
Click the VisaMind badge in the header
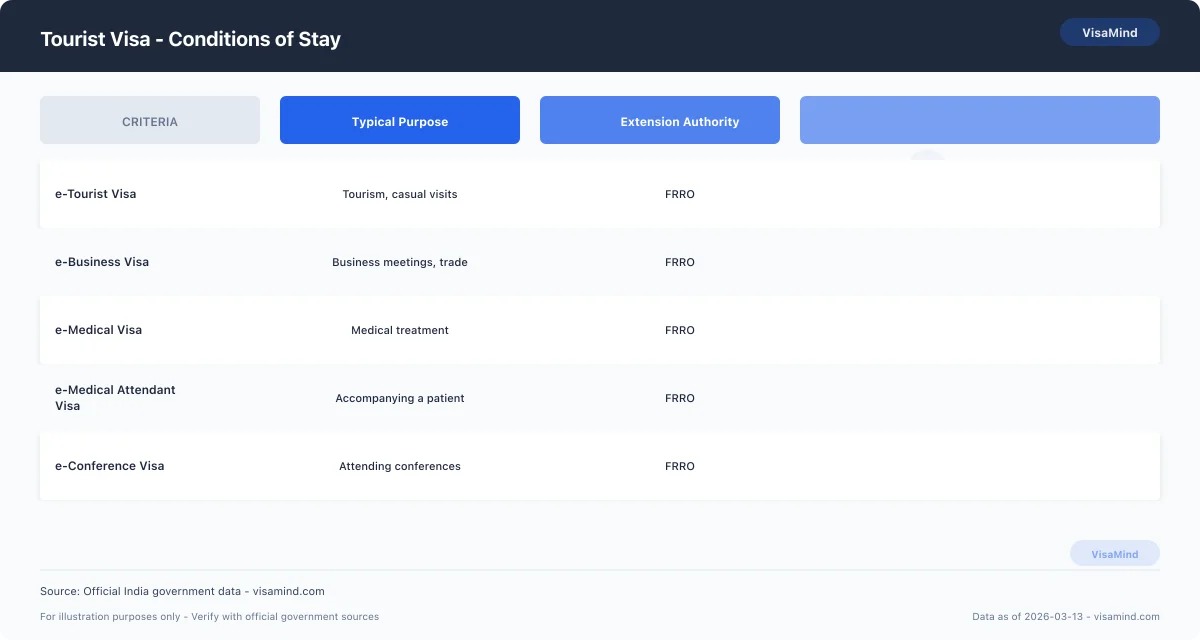1109,33
